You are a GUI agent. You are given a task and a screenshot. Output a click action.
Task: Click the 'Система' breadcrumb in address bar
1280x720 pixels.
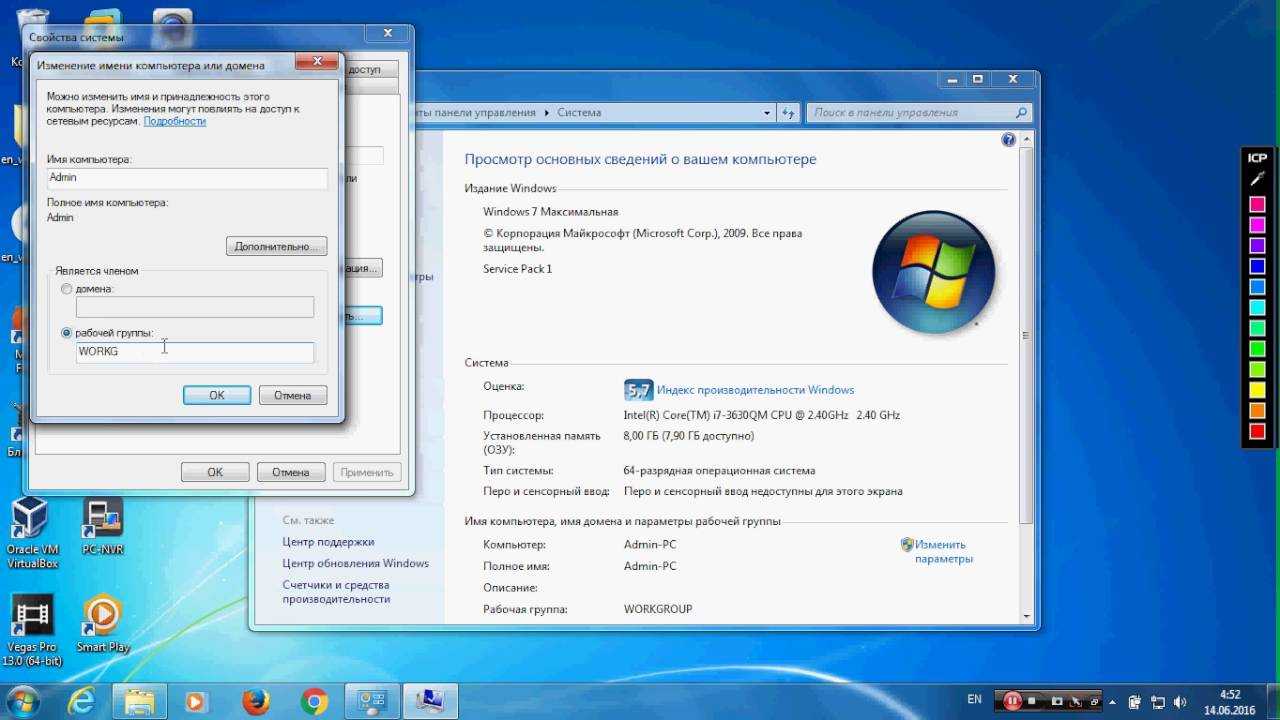(579, 113)
